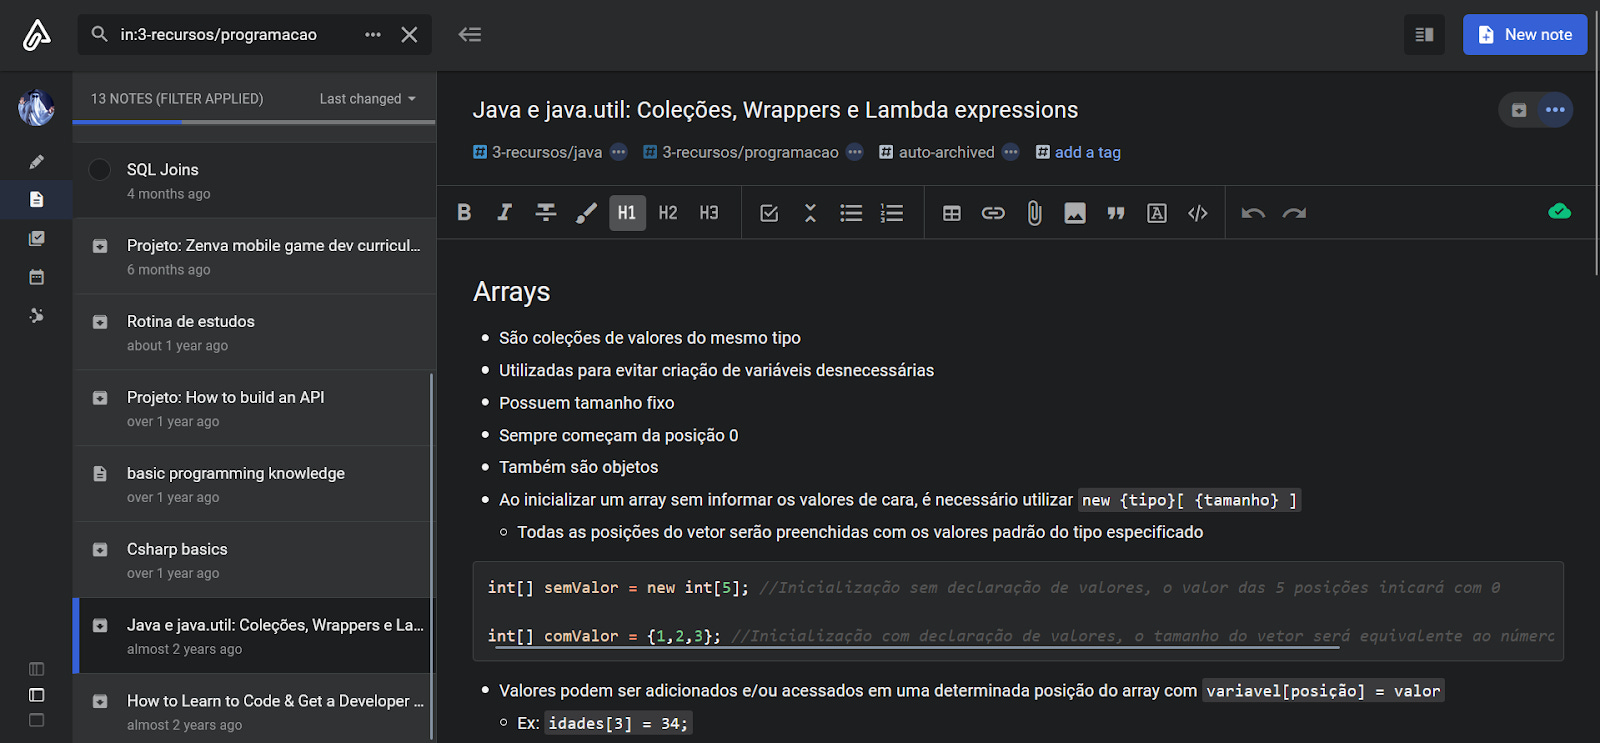Image resolution: width=1600 pixels, height=743 pixels.
Task: Open Last changed sort dropdown
Action: coord(367,98)
